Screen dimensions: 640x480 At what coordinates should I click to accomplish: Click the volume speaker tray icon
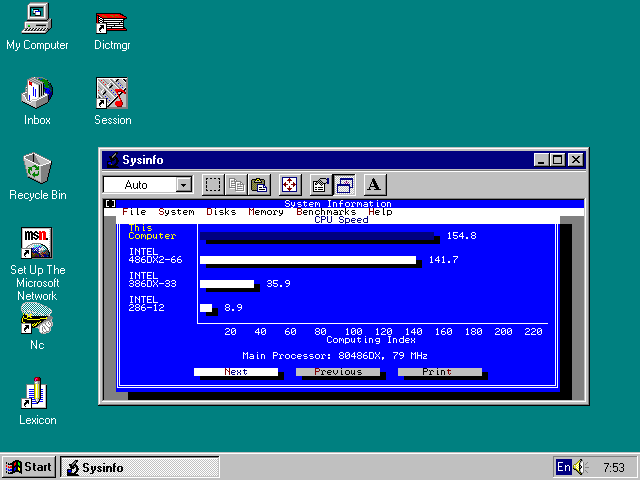(582, 467)
